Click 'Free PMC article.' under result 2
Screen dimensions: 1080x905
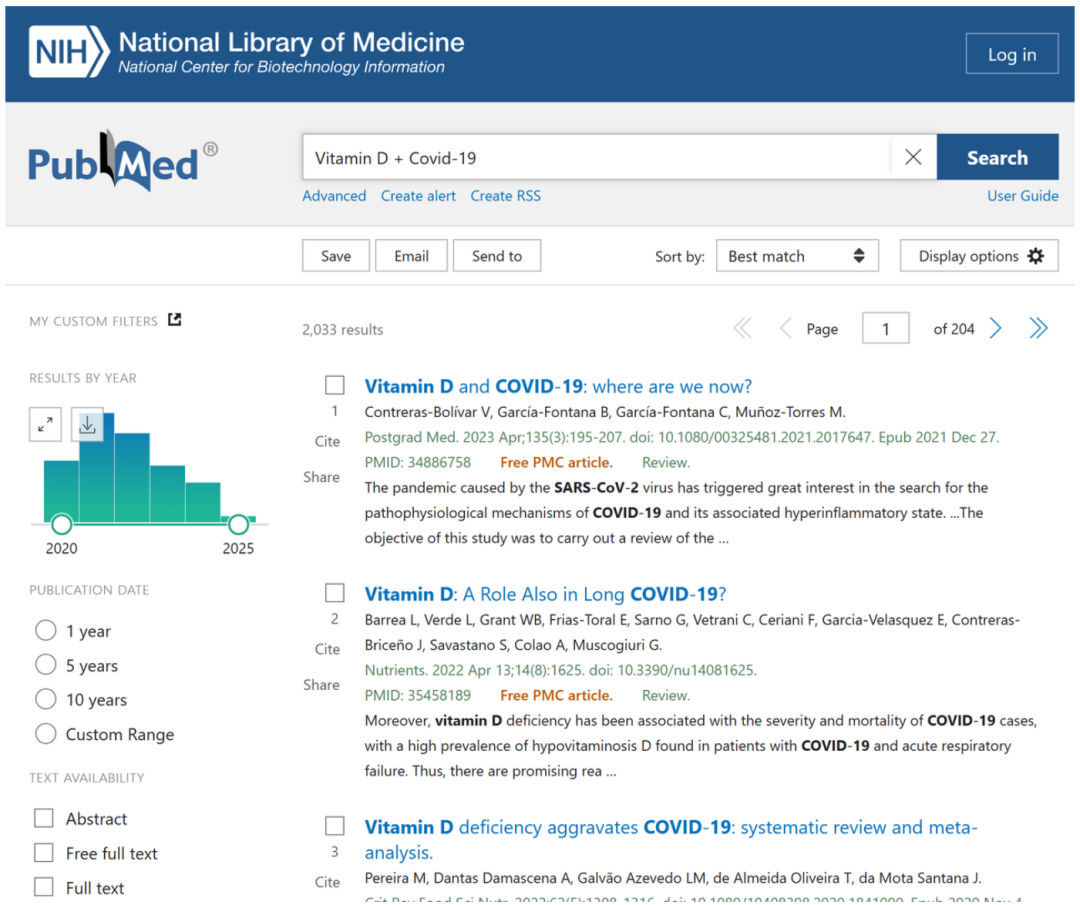(556, 696)
